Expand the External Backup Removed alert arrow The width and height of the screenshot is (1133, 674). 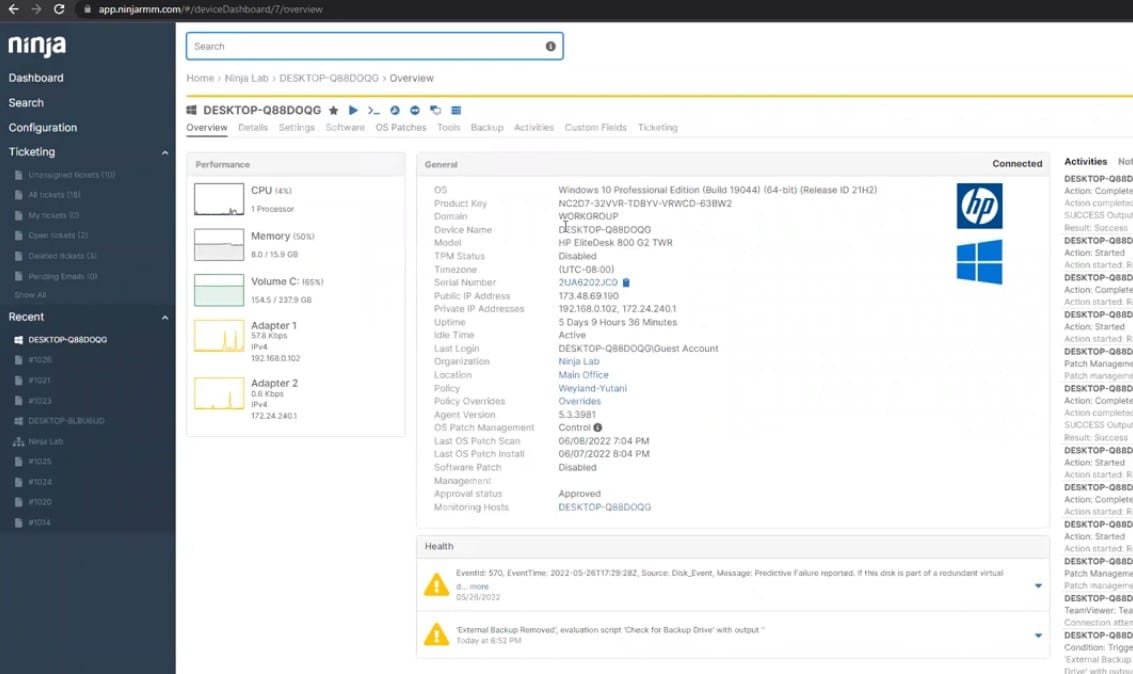point(1038,636)
